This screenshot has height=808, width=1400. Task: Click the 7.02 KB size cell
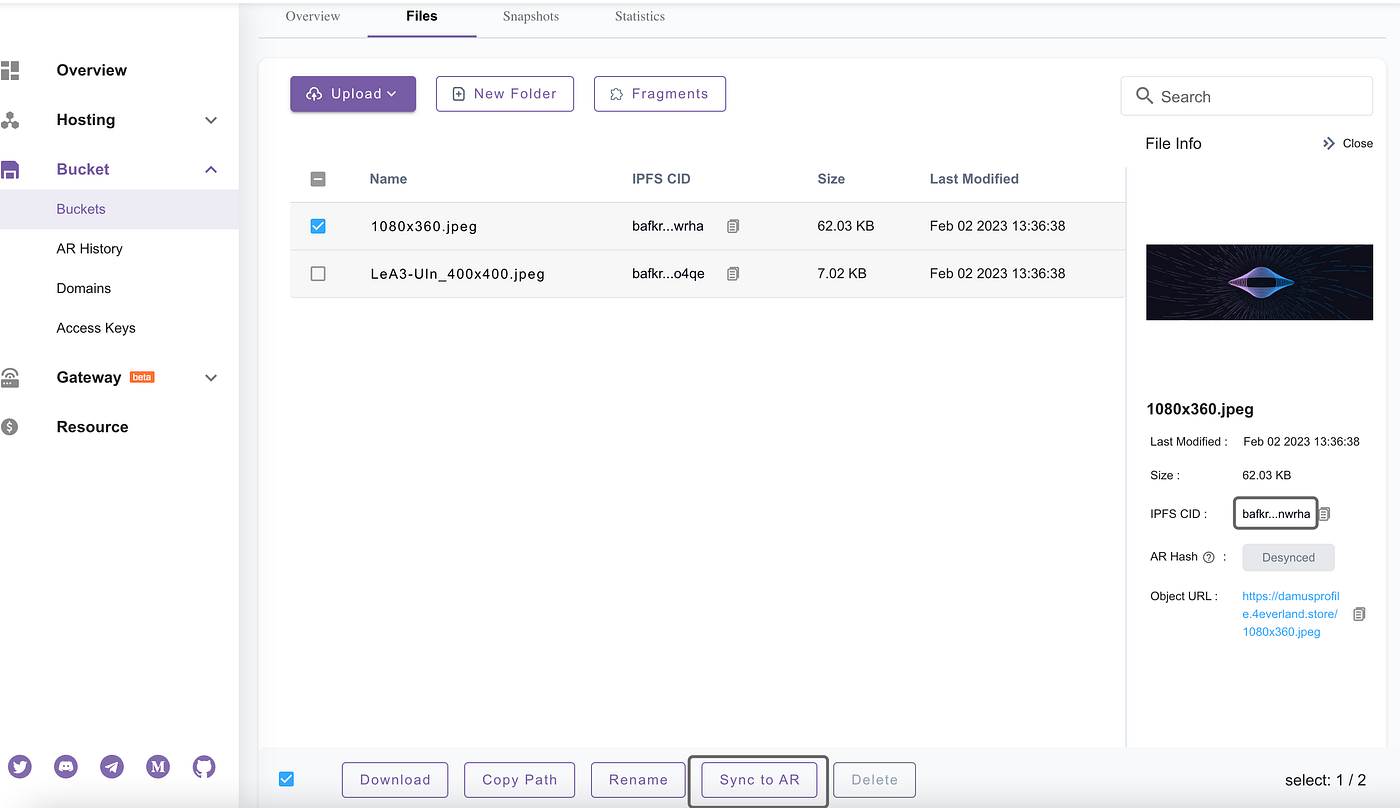point(842,273)
